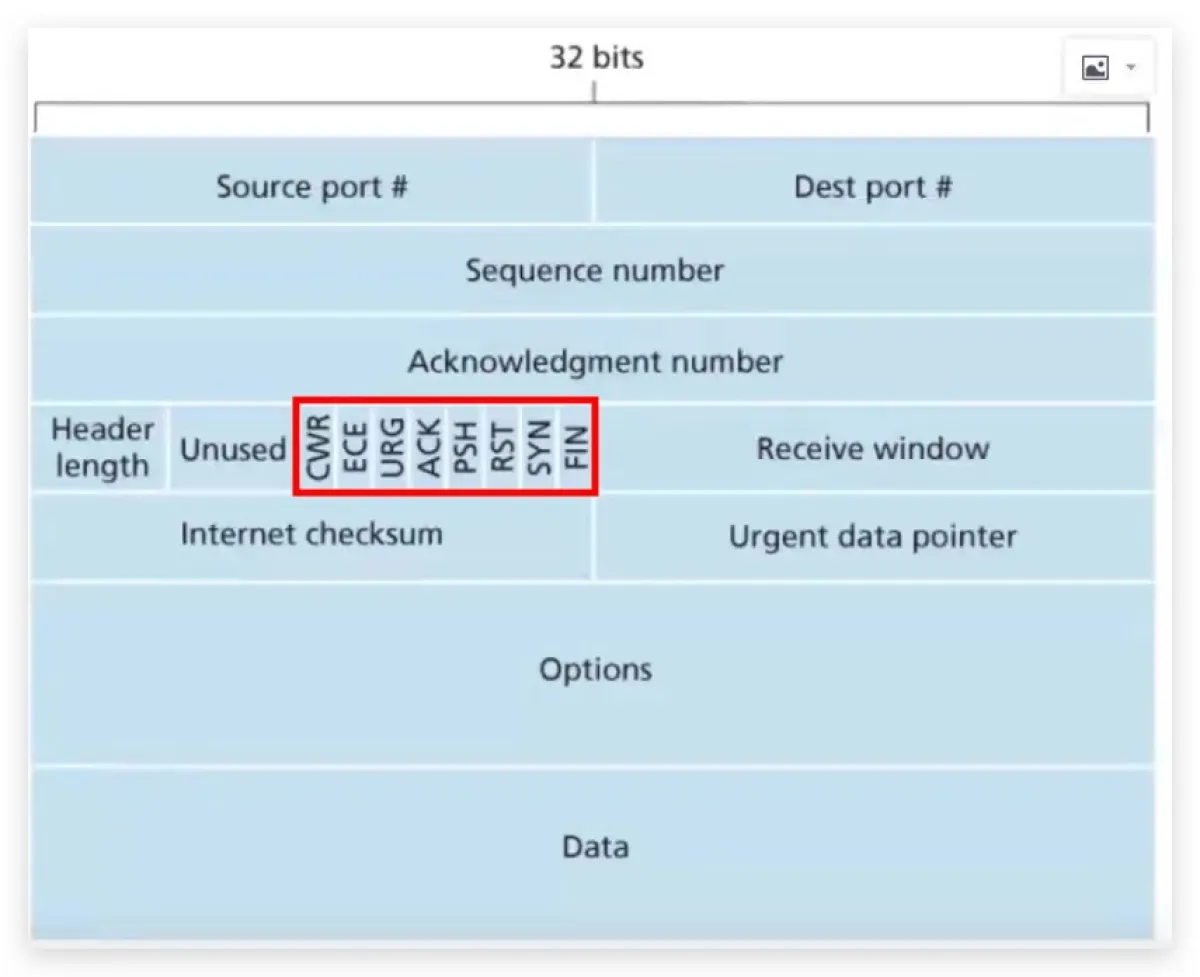This screenshot has height=977, width=1200.
Task: Select the URG flag bit
Action: point(392,448)
